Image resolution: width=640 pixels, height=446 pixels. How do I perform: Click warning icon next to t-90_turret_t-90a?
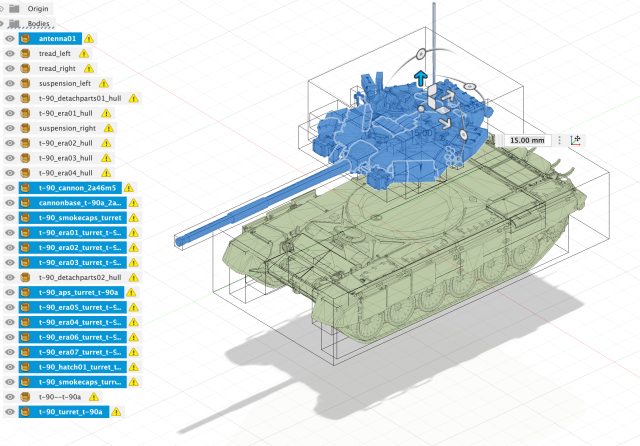point(117,411)
